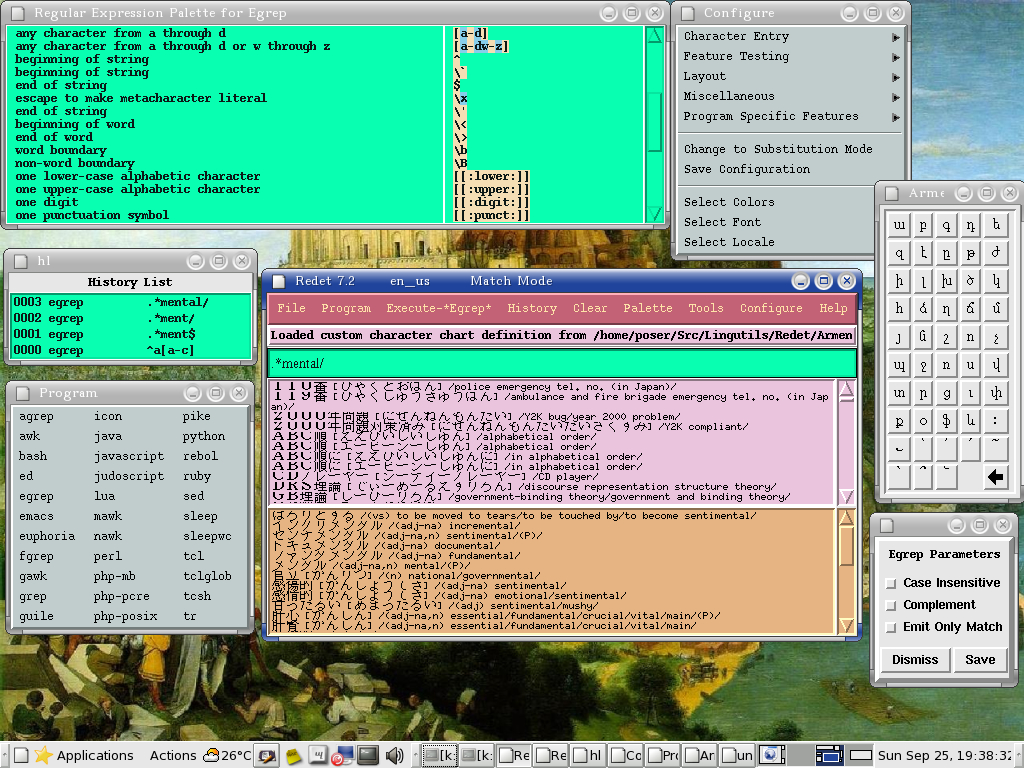Toggle the Complement checkbox

(890, 605)
